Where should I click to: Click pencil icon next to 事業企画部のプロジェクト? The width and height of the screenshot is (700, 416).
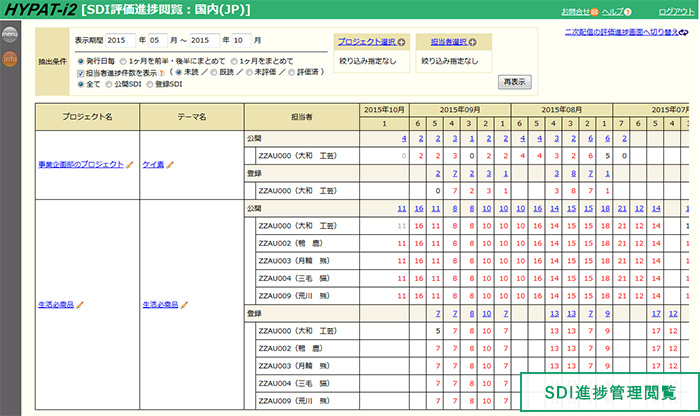130,164
